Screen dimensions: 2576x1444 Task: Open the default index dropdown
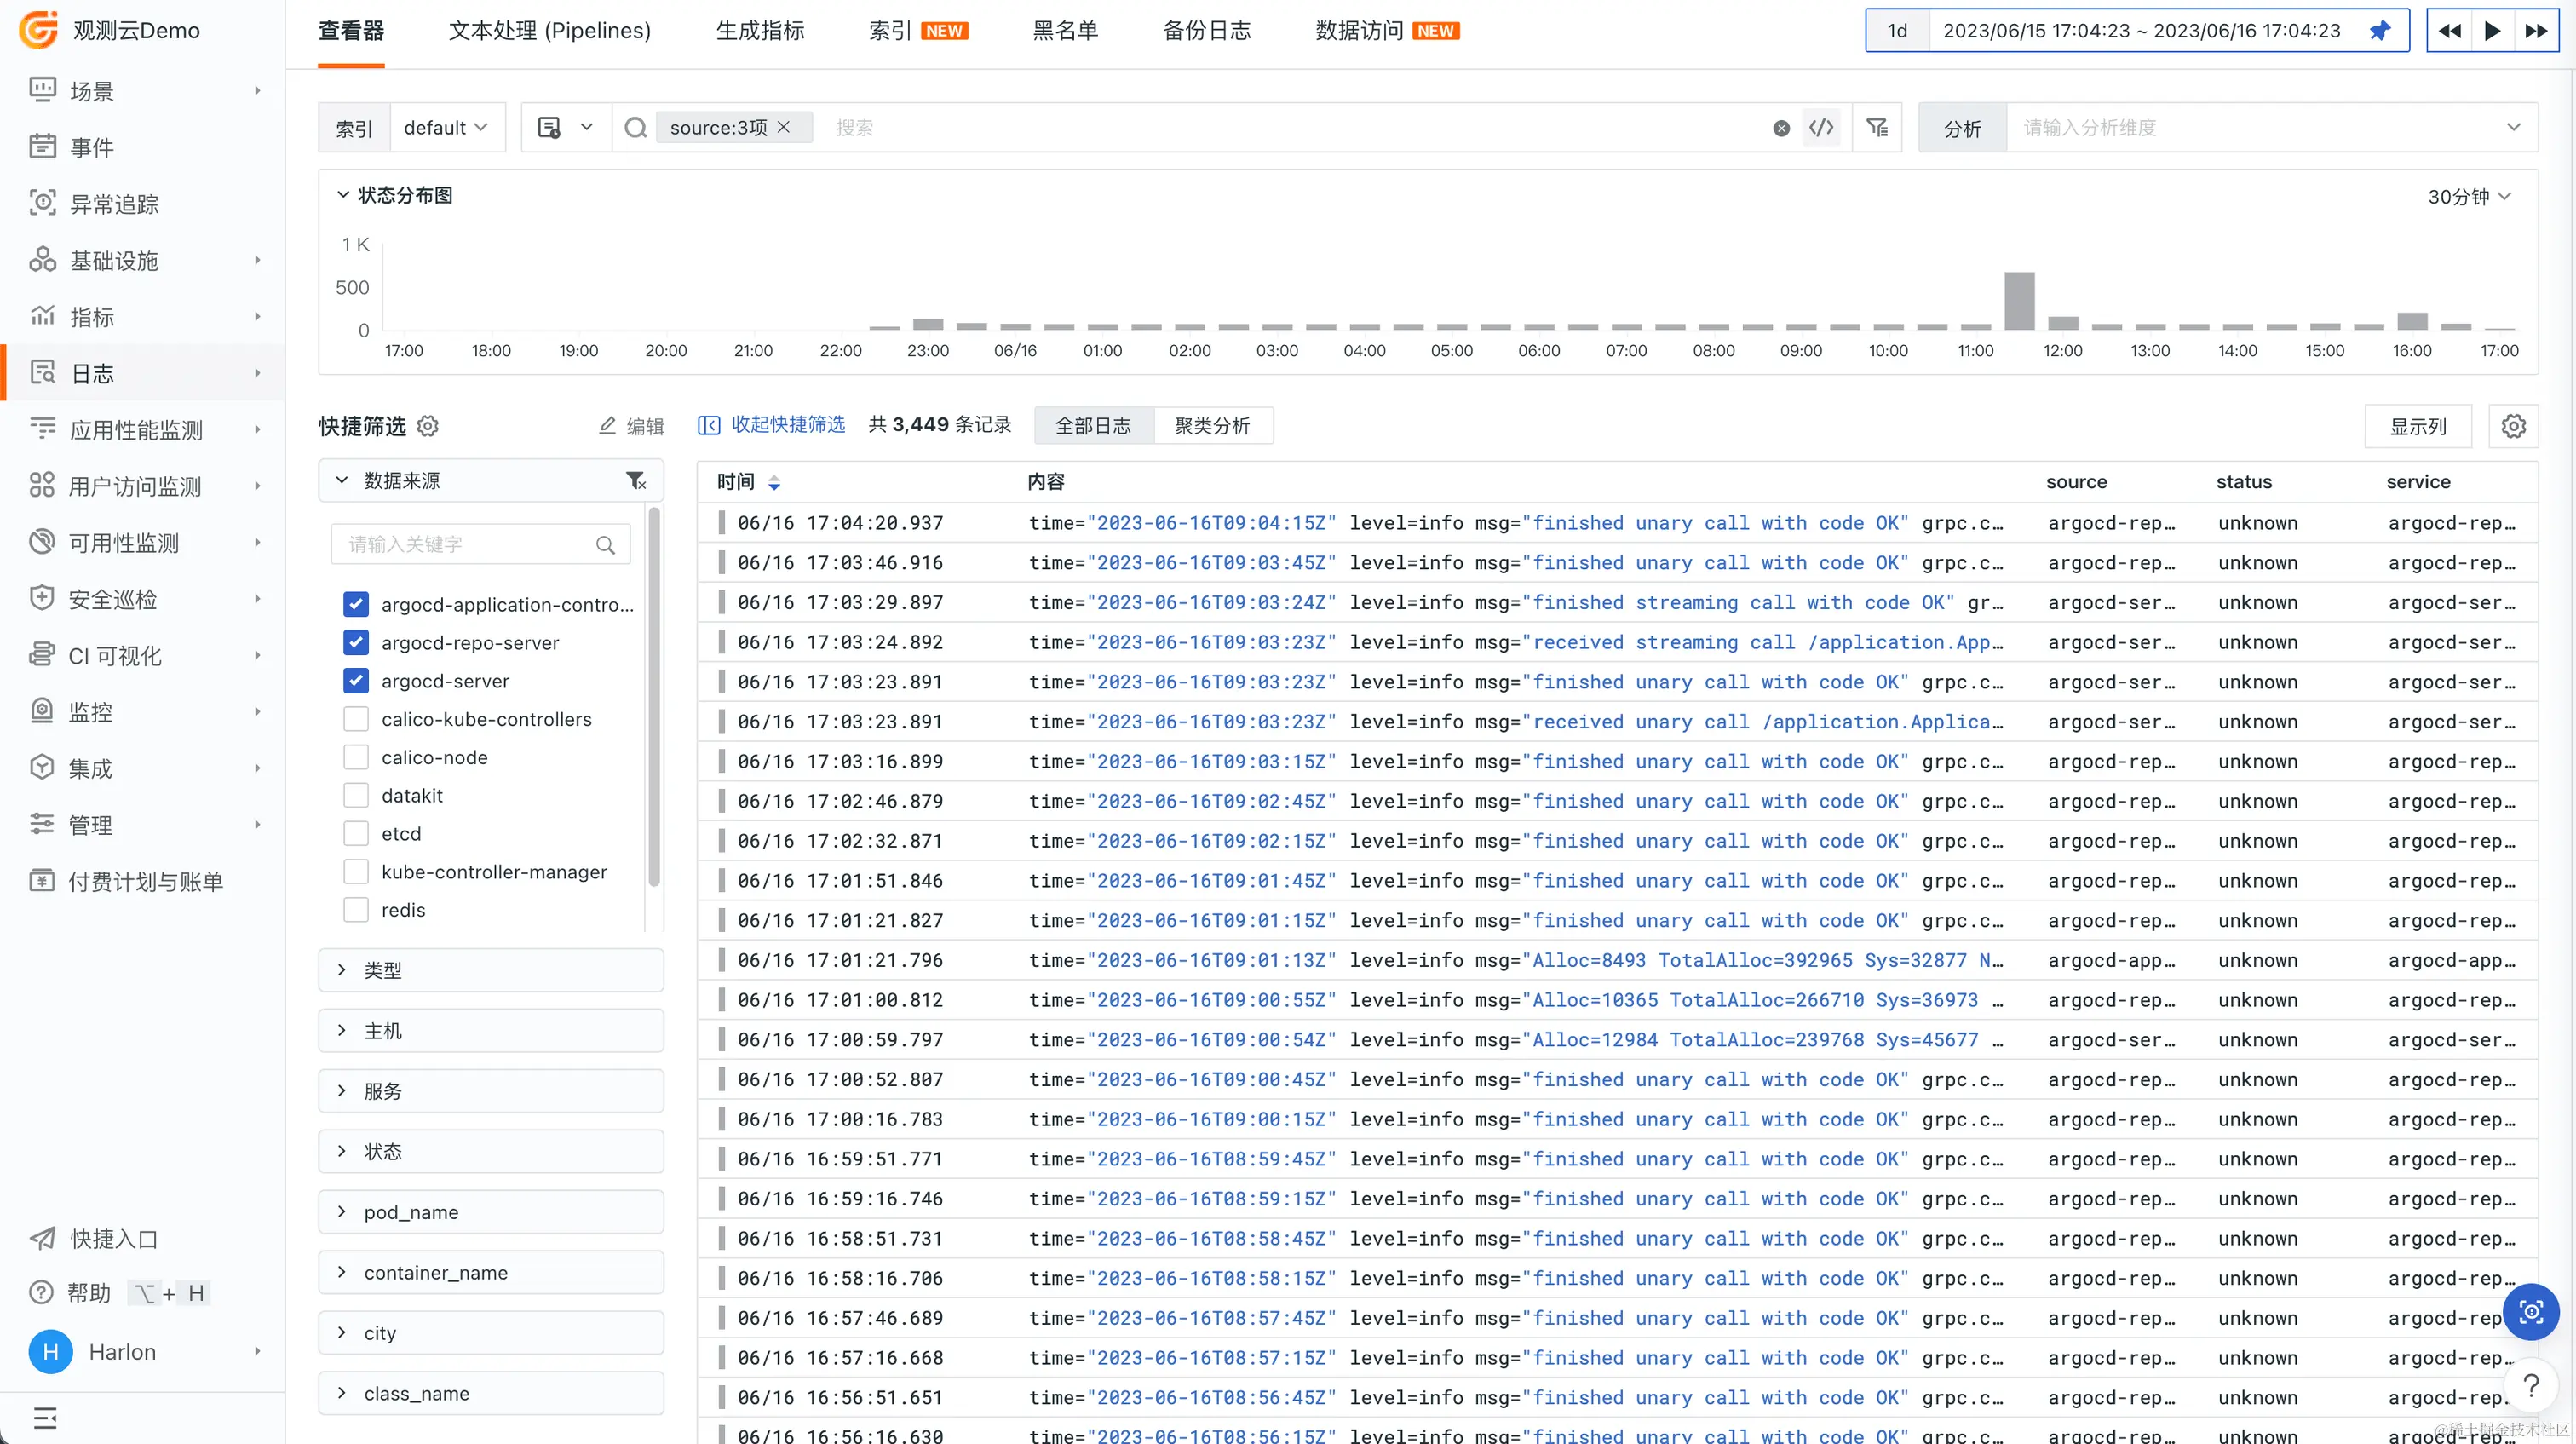pyautogui.click(x=445, y=127)
